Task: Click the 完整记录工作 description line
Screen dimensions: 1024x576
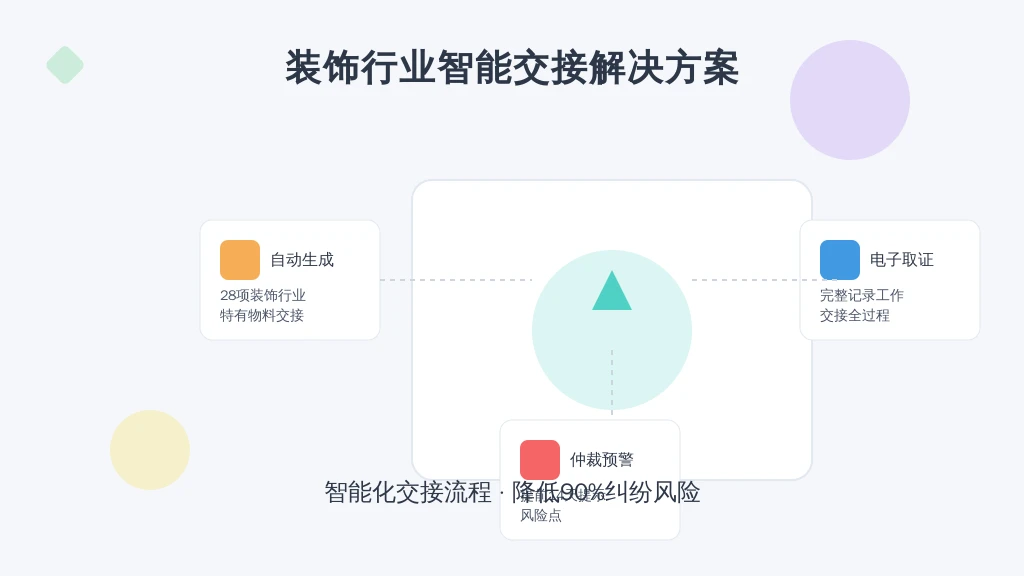Action: tap(862, 295)
